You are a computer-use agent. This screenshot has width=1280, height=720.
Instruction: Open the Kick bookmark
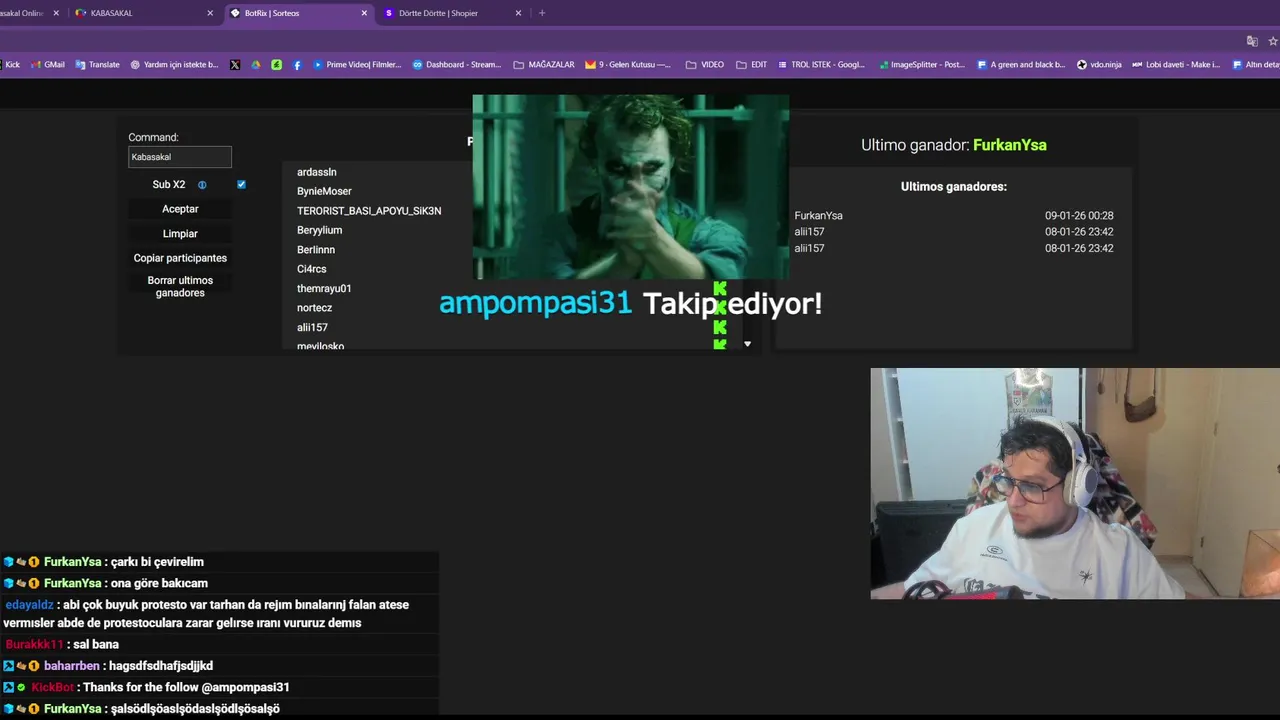10,65
